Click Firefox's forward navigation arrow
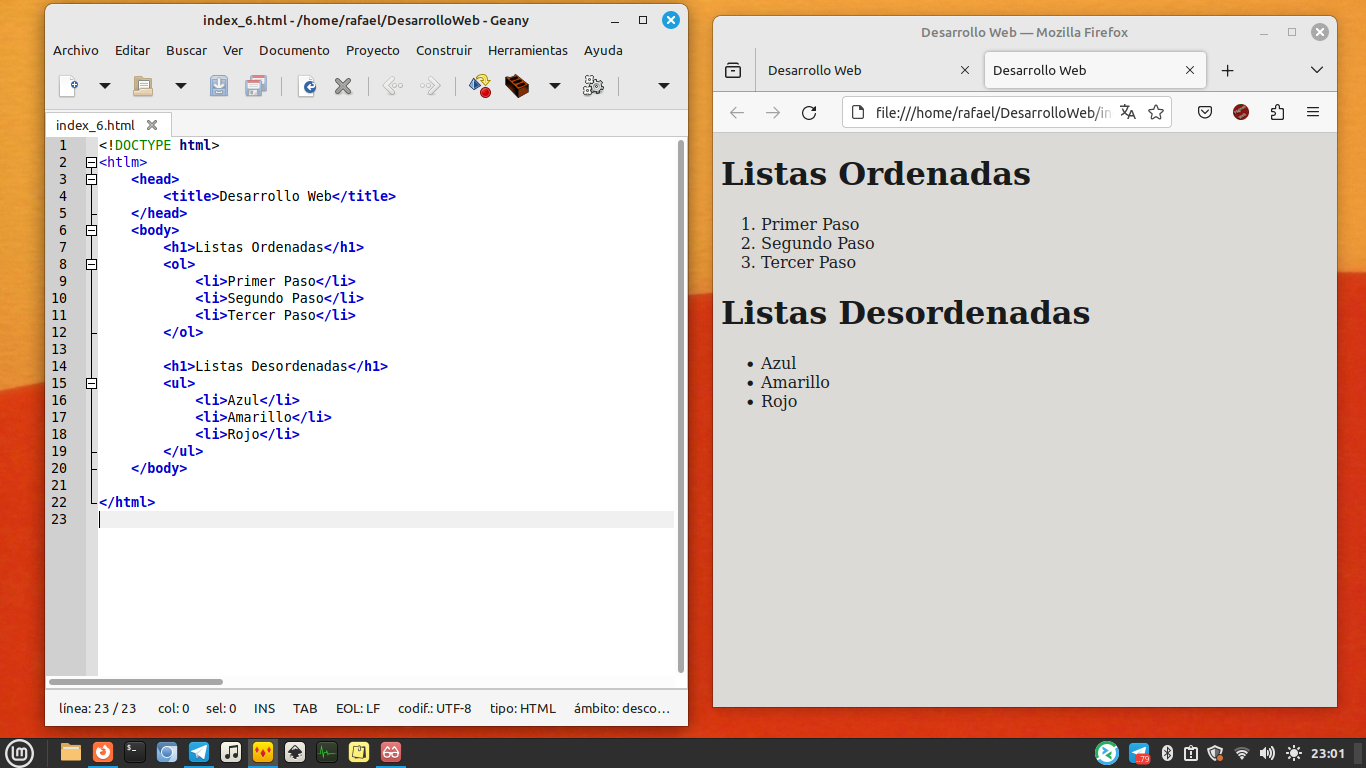This screenshot has width=1366, height=768. (x=773, y=113)
